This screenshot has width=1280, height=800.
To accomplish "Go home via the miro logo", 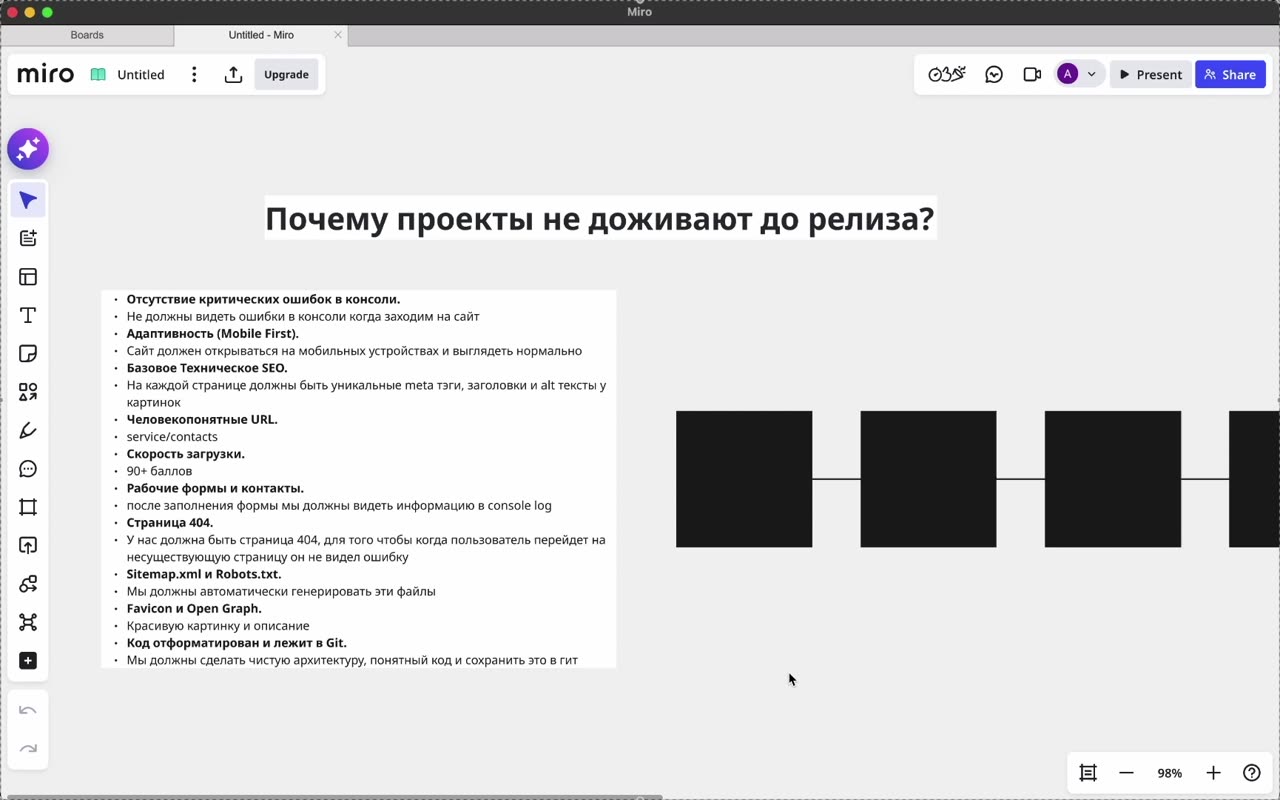I will pos(46,75).
